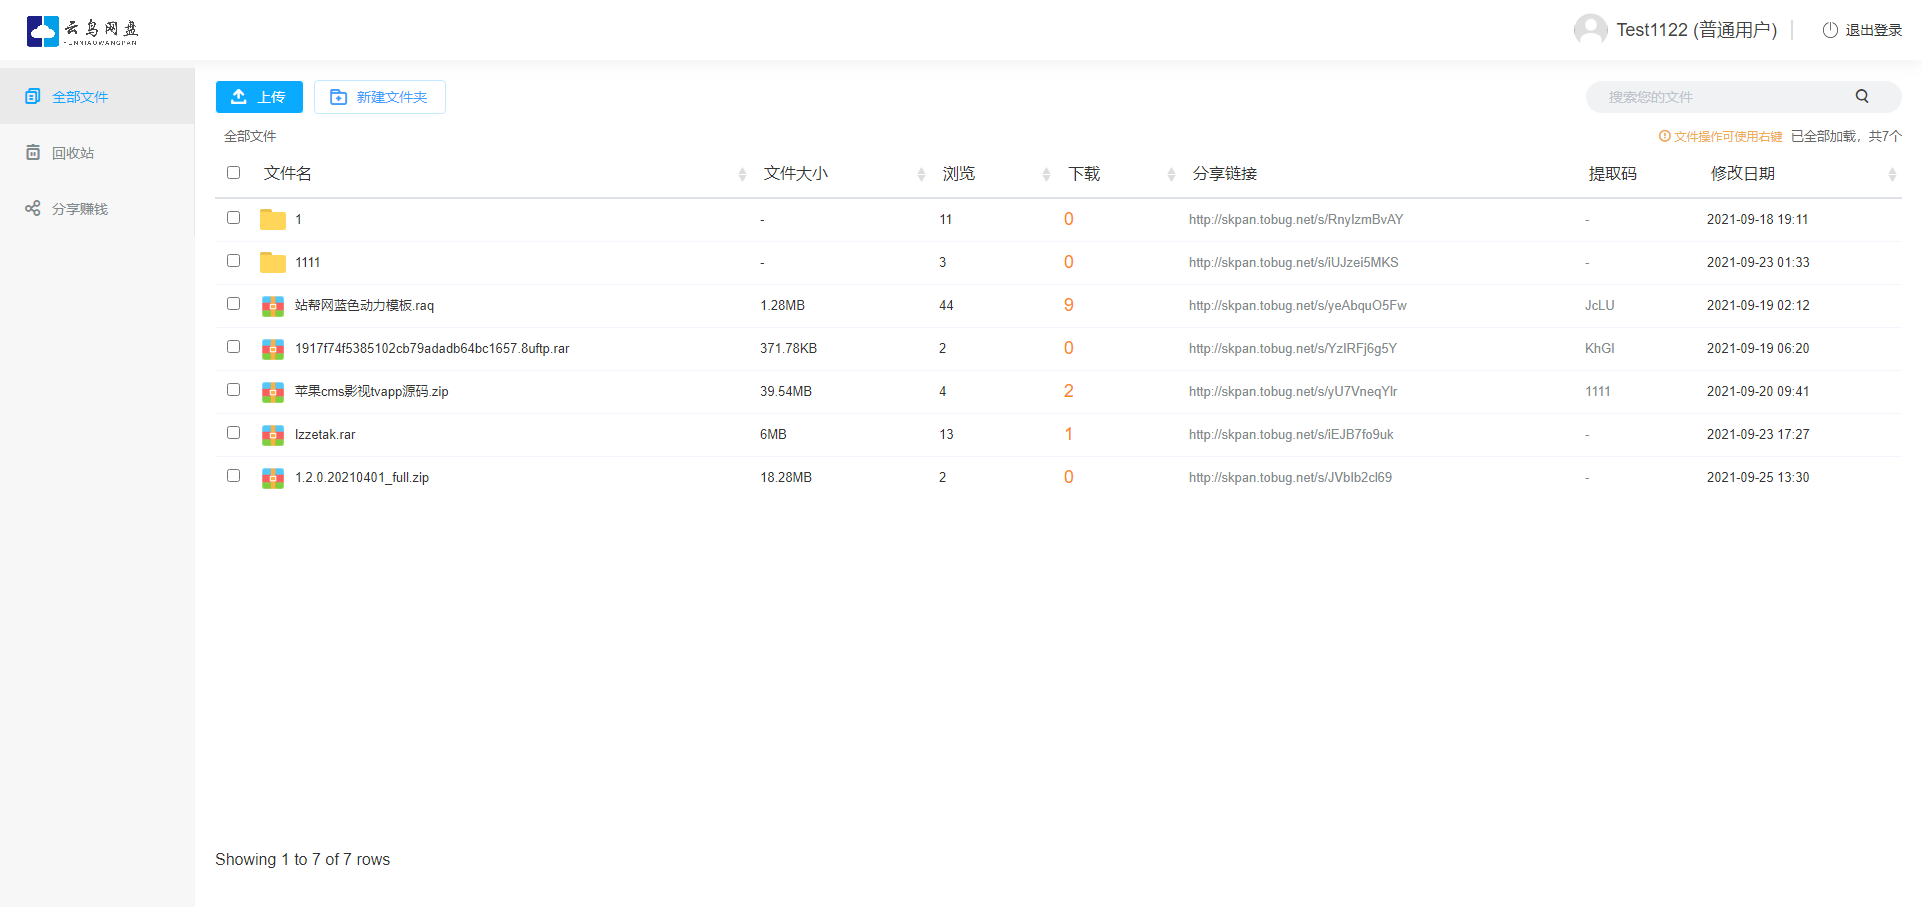Sort by 文件大小 column arrows
This screenshot has height=907, width=1922.
click(921, 174)
